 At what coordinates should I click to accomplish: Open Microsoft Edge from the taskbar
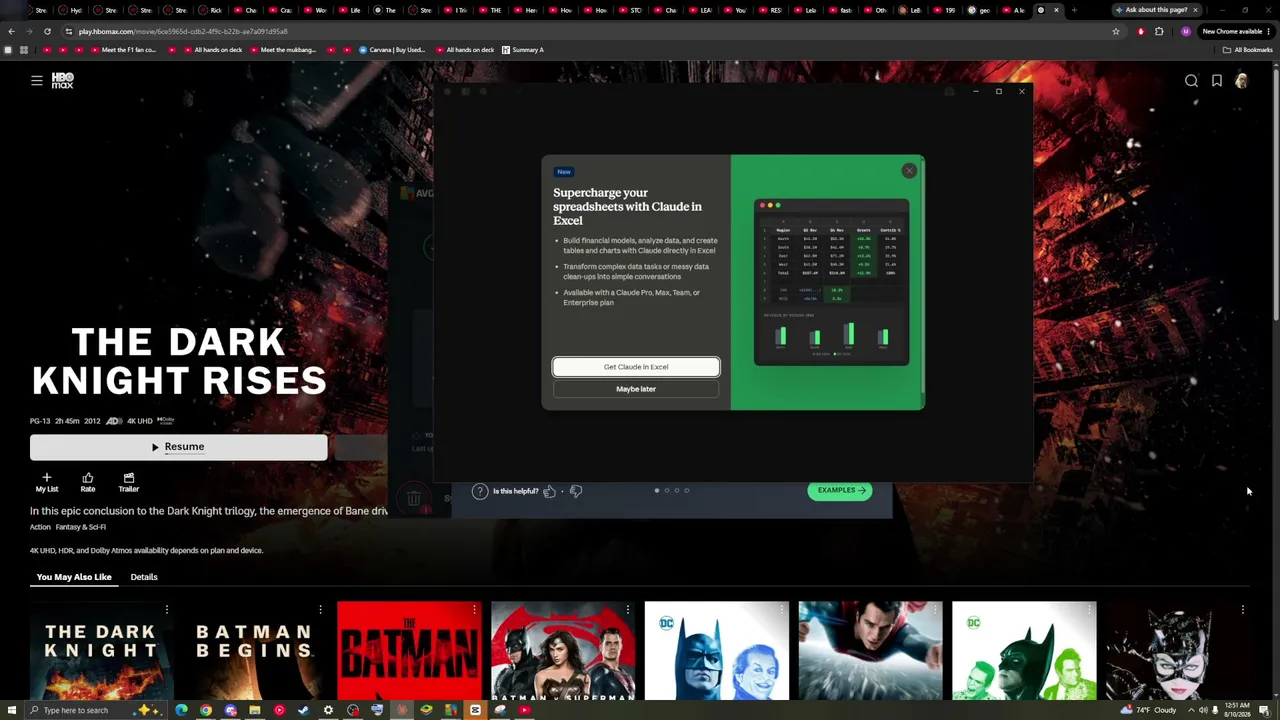coord(181,710)
